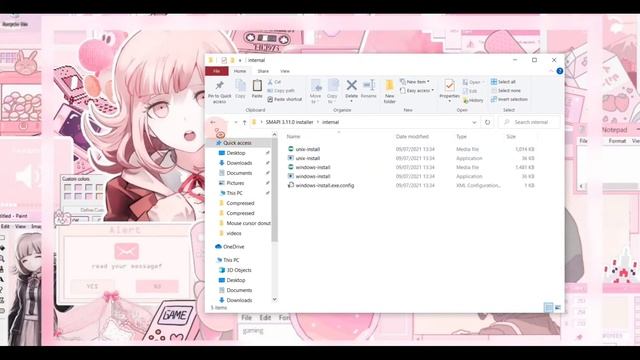Sort by the Size column header
Screen dimensions: 640x360
(511, 136)
